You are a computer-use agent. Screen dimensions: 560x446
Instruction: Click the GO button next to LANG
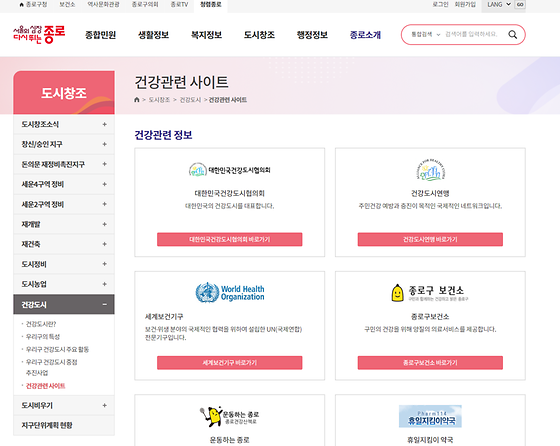point(520,5)
